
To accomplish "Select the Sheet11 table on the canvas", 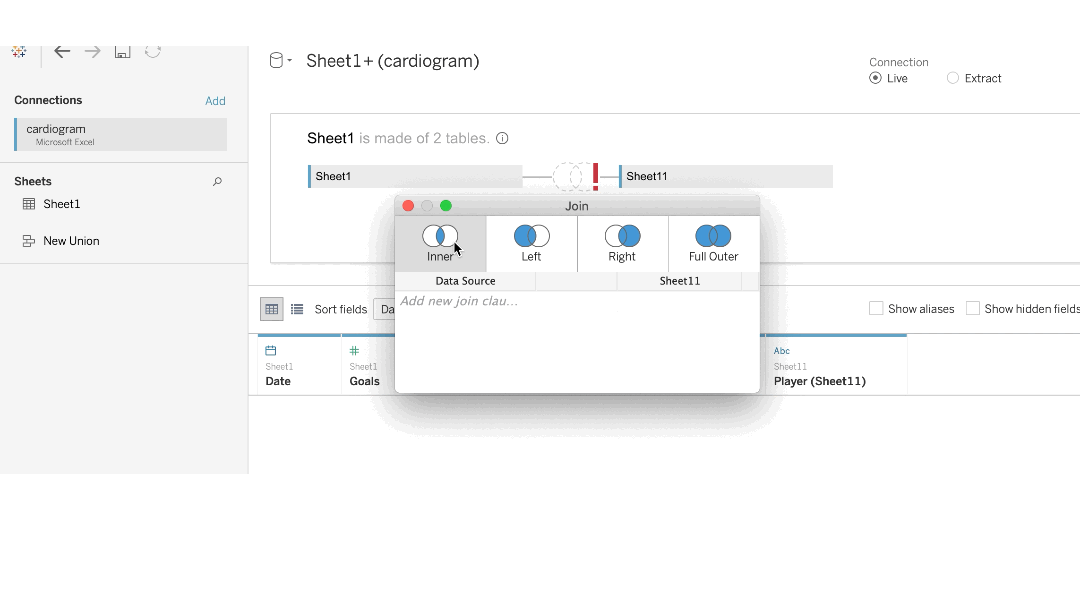I will pos(726,176).
